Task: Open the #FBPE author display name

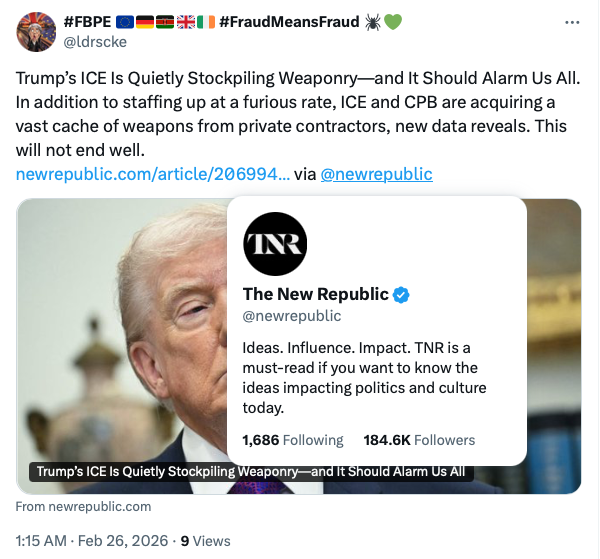Action: [83, 22]
